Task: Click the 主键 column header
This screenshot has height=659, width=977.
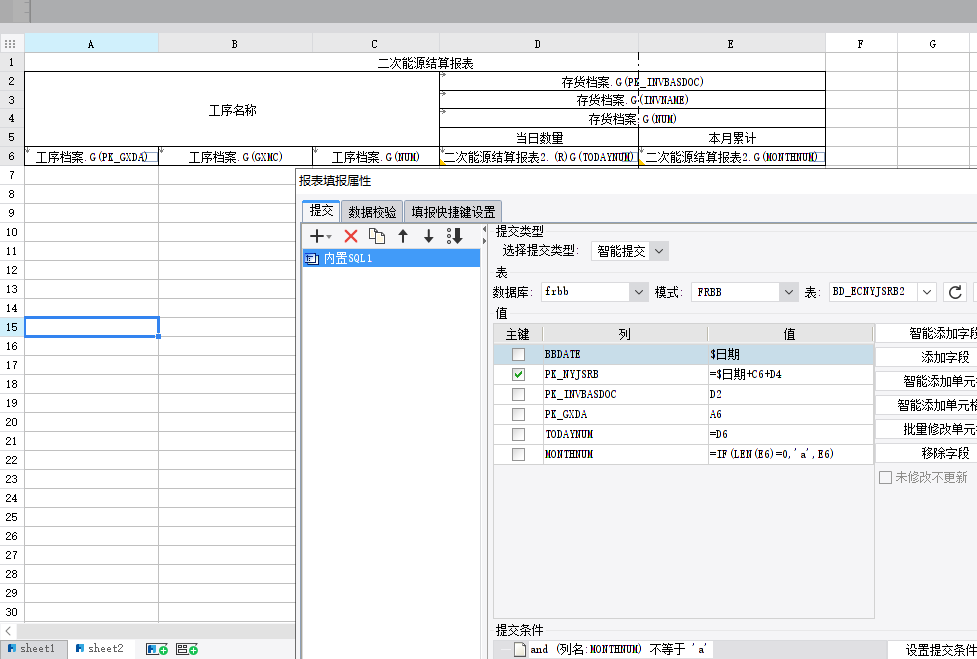Action: [518, 334]
